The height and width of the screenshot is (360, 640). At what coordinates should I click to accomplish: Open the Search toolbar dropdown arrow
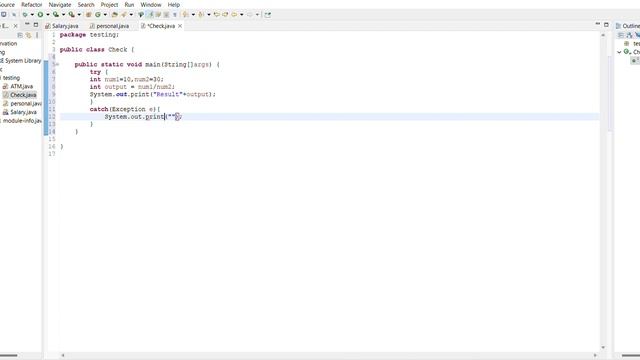click(x=131, y=15)
